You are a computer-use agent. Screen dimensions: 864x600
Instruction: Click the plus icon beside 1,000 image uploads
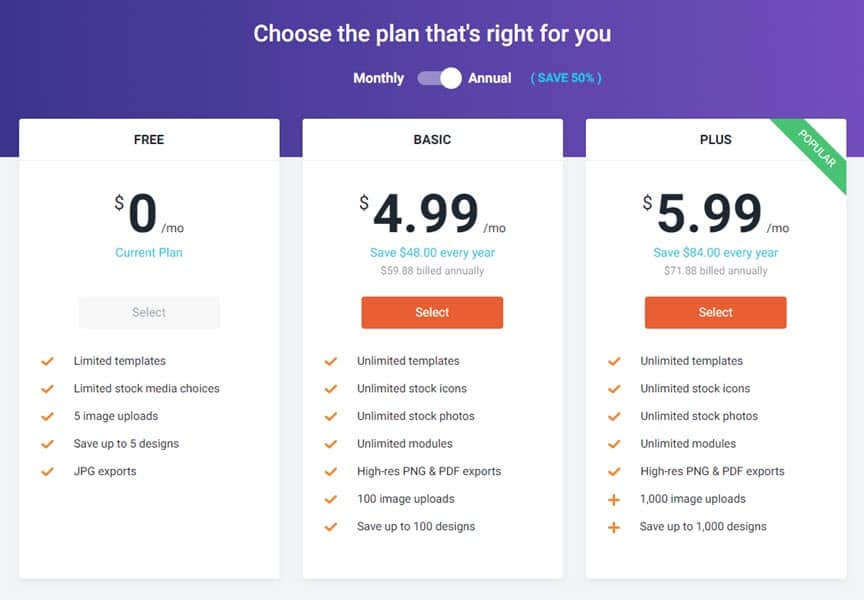[x=613, y=500]
